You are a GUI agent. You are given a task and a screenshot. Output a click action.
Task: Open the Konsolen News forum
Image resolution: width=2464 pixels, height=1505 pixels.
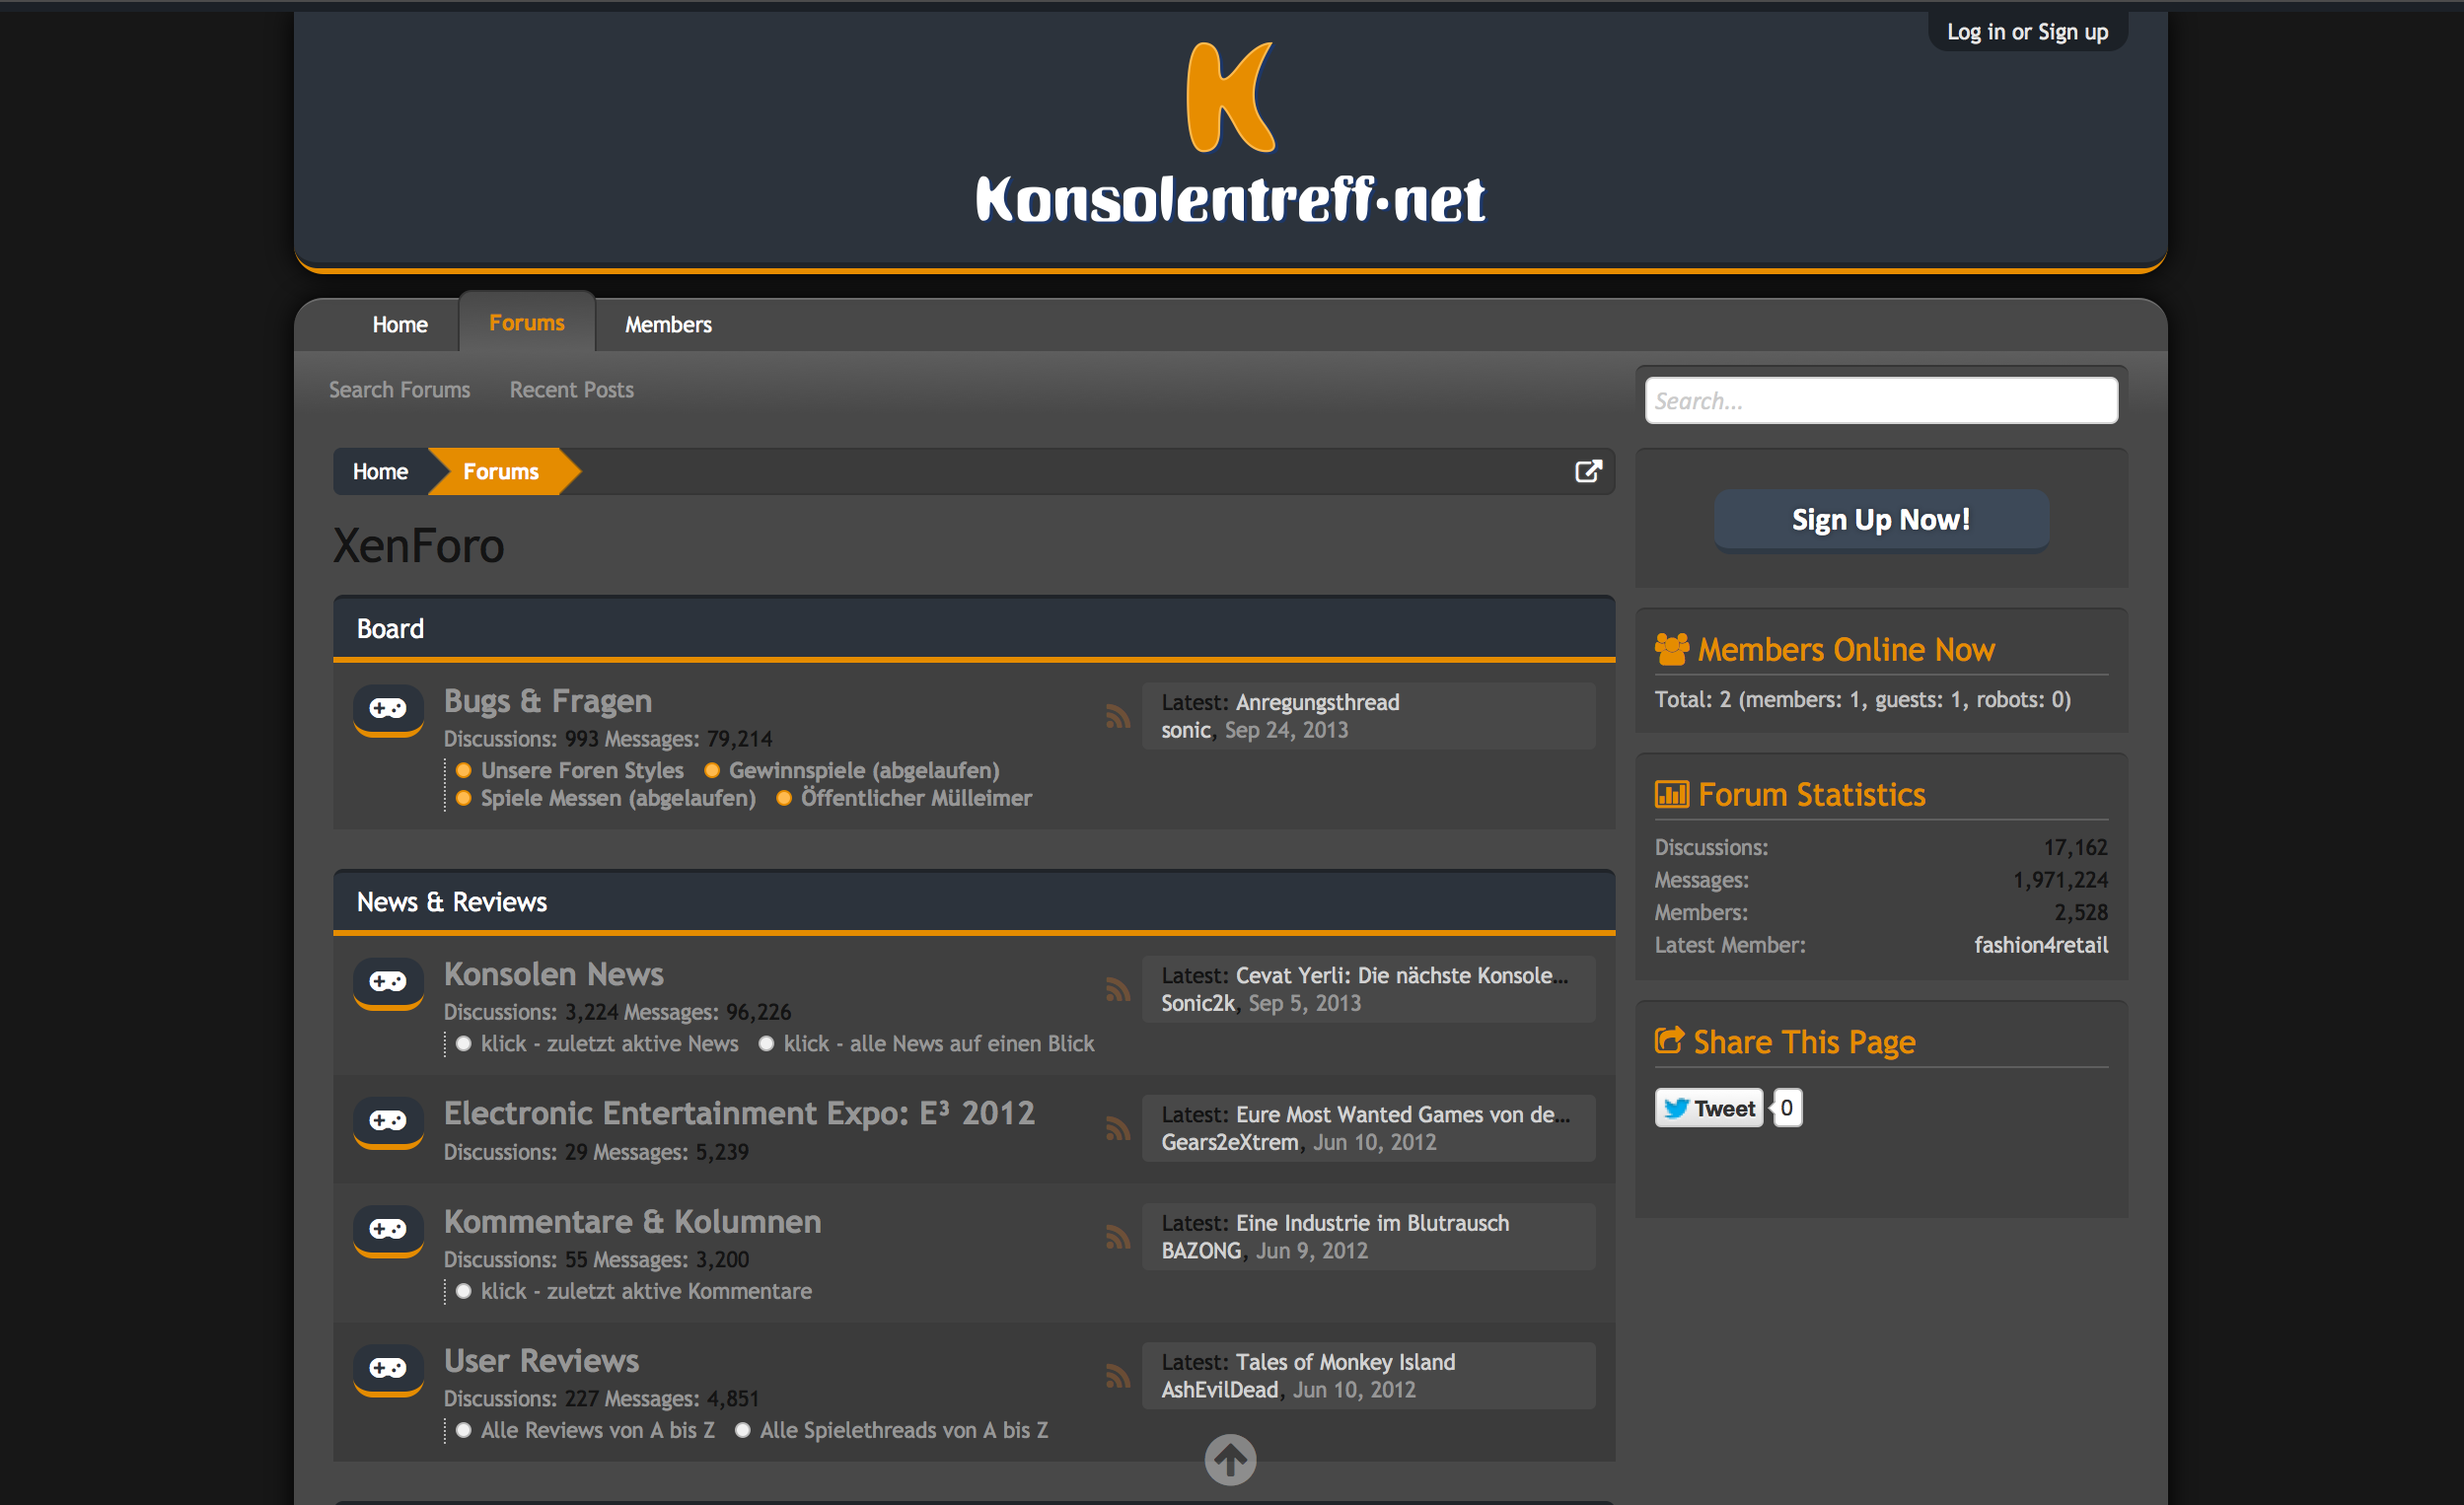tap(554, 974)
